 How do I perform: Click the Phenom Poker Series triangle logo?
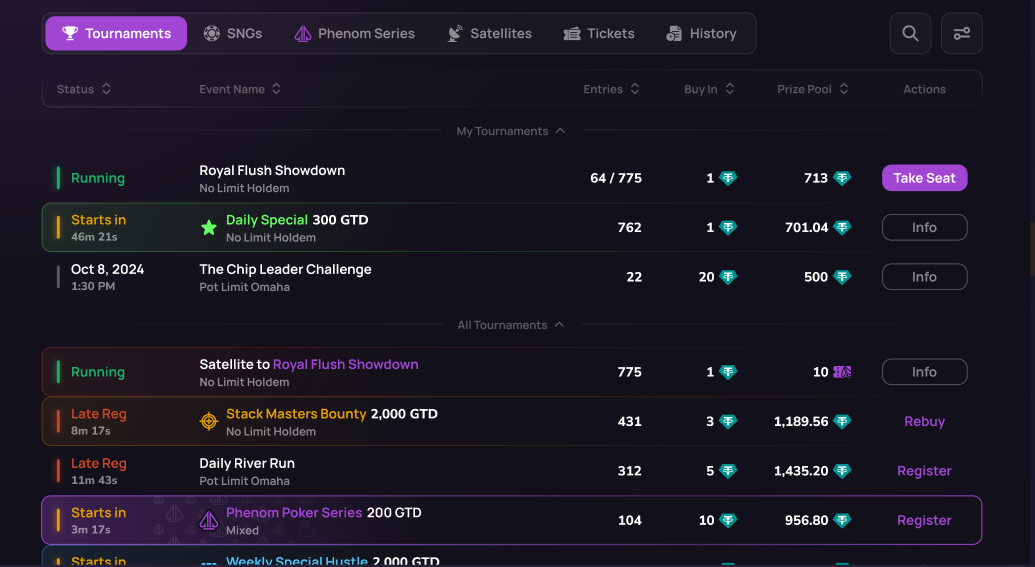click(209, 520)
